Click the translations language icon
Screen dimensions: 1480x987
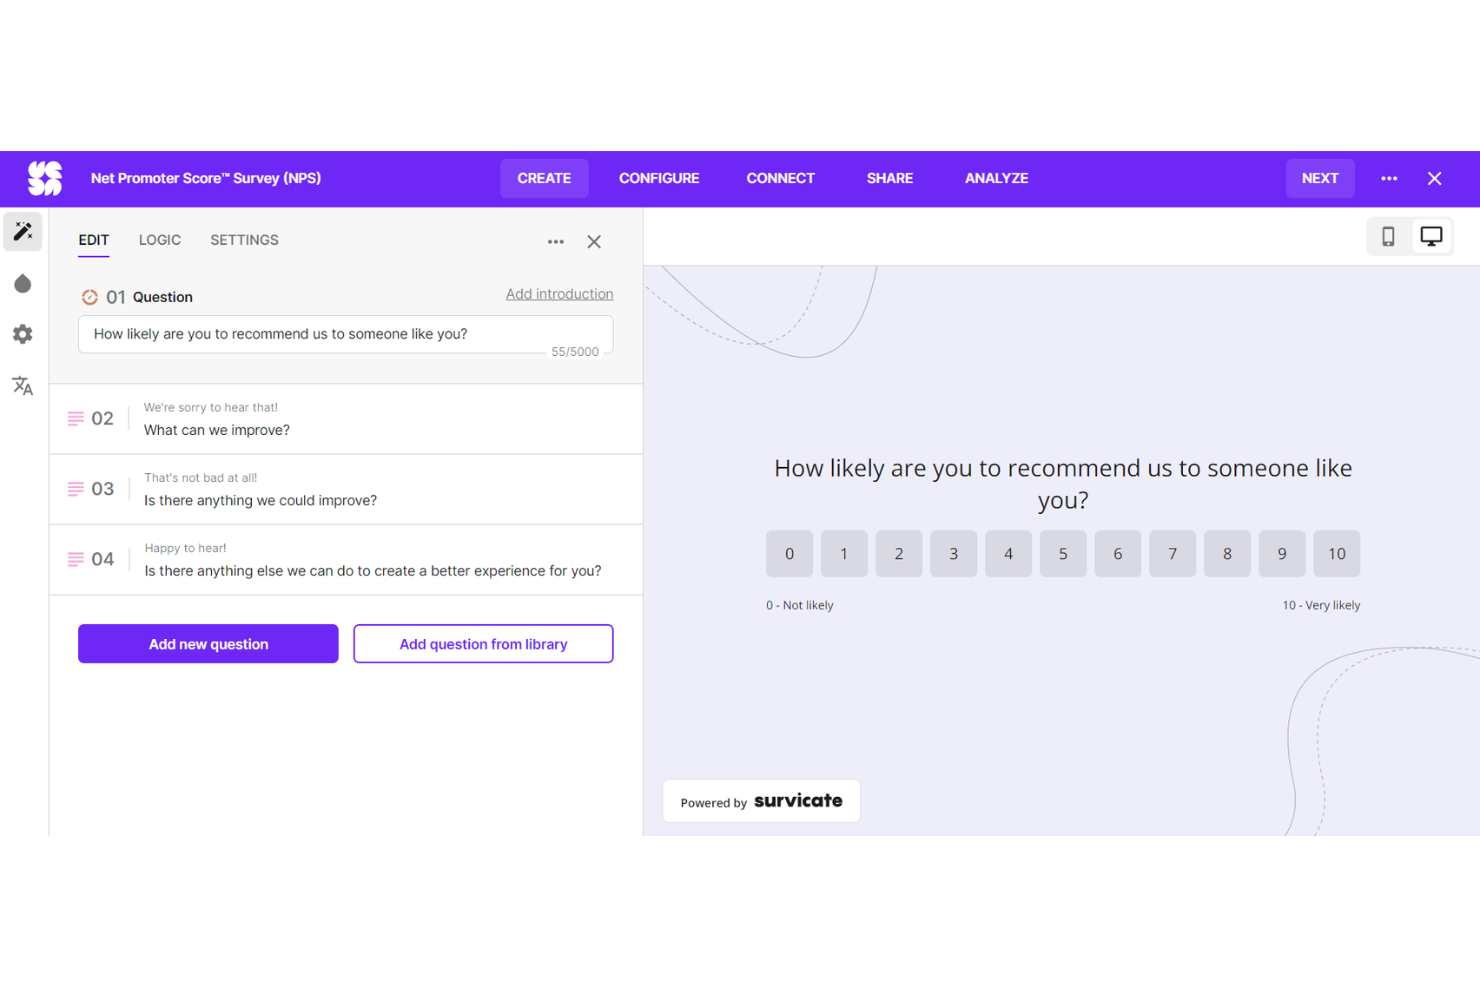[x=22, y=386]
